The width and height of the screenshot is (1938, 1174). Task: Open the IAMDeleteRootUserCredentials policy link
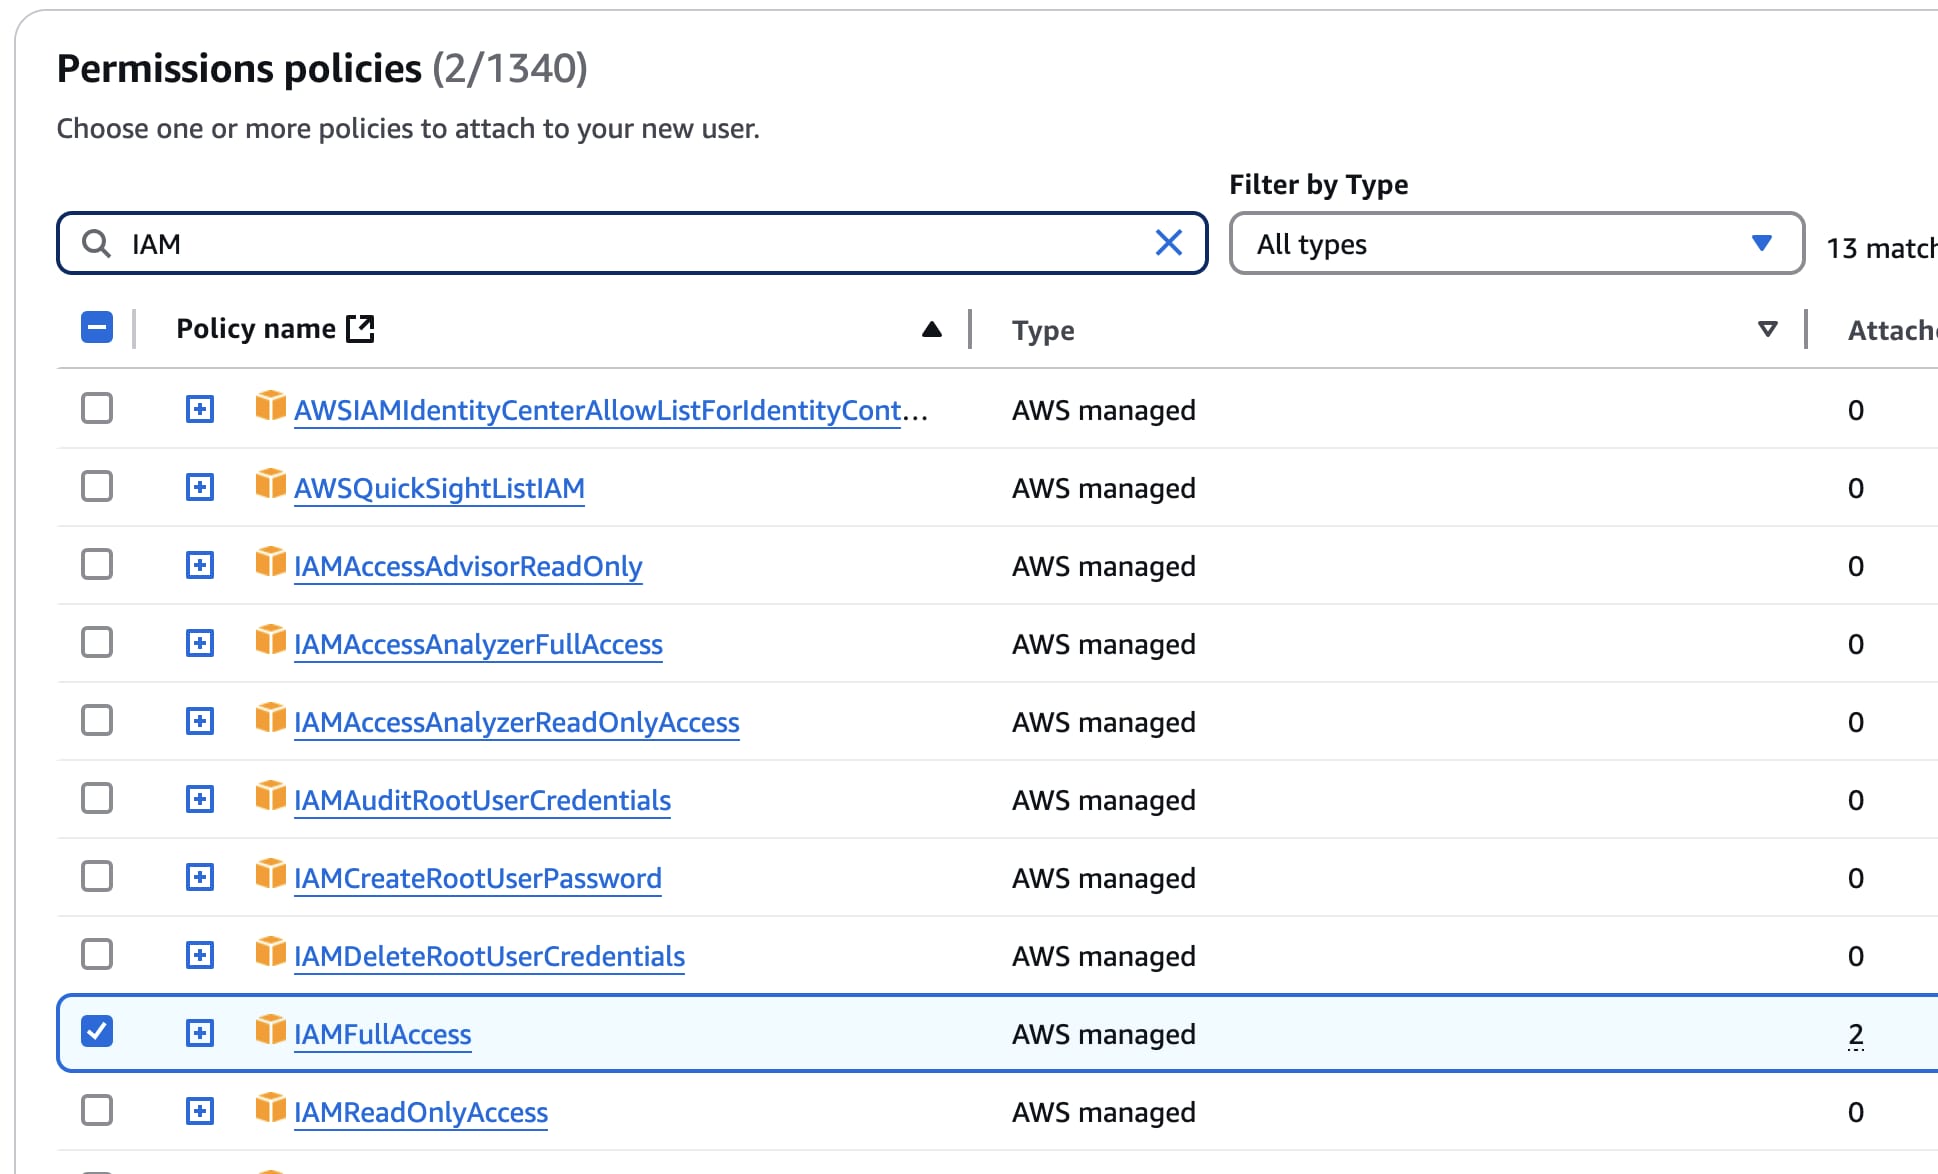click(x=489, y=956)
